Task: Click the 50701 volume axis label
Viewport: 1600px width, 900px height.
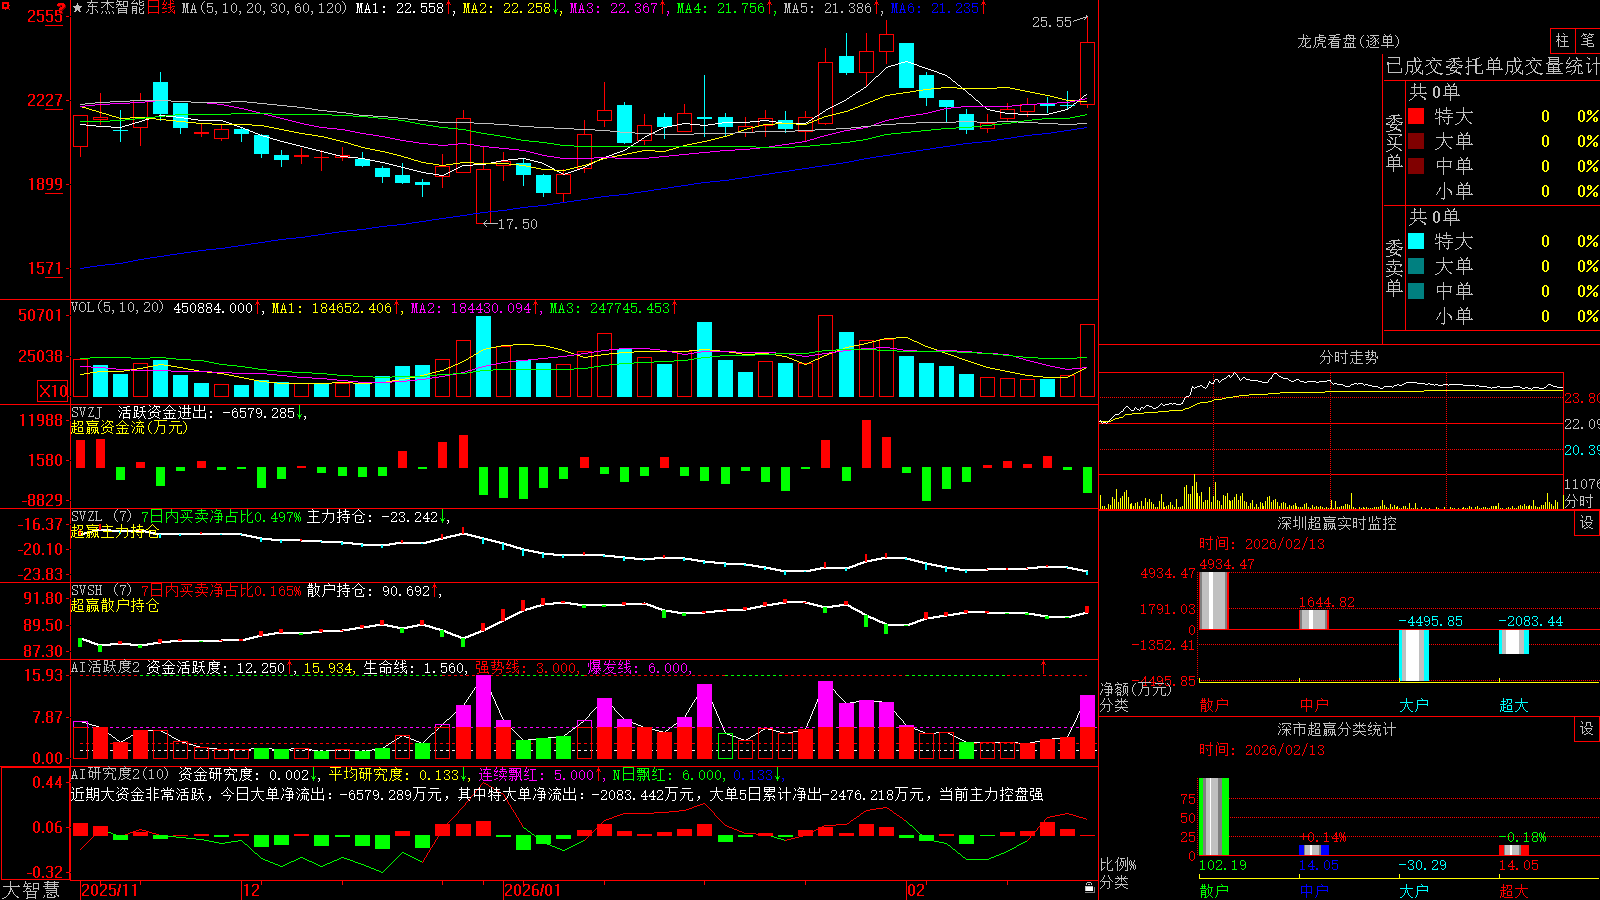Action: 41,315
